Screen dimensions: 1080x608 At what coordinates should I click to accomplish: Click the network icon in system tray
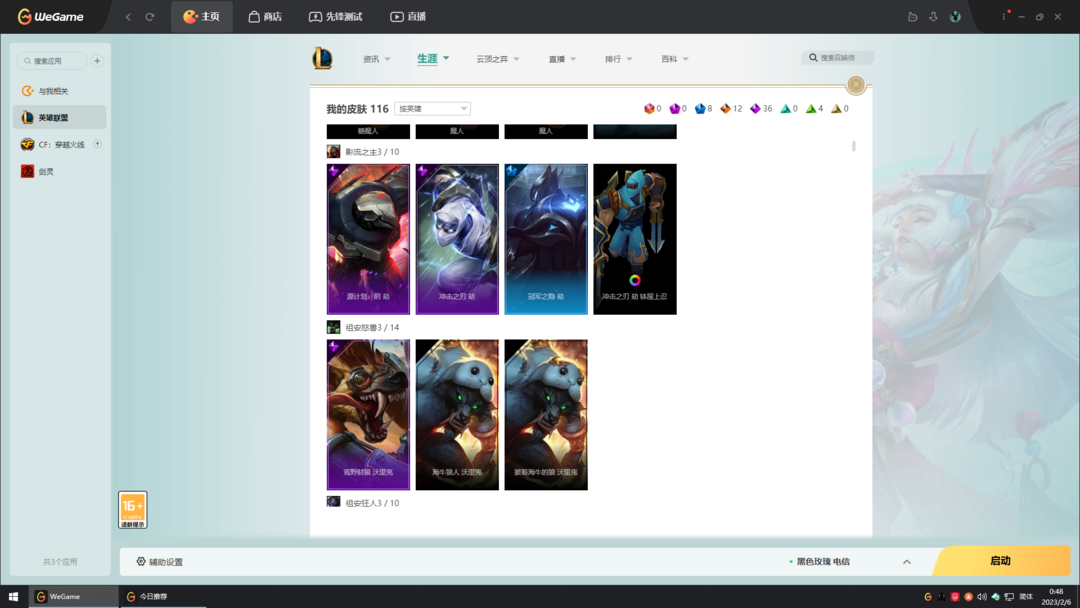pyautogui.click(x=1009, y=596)
